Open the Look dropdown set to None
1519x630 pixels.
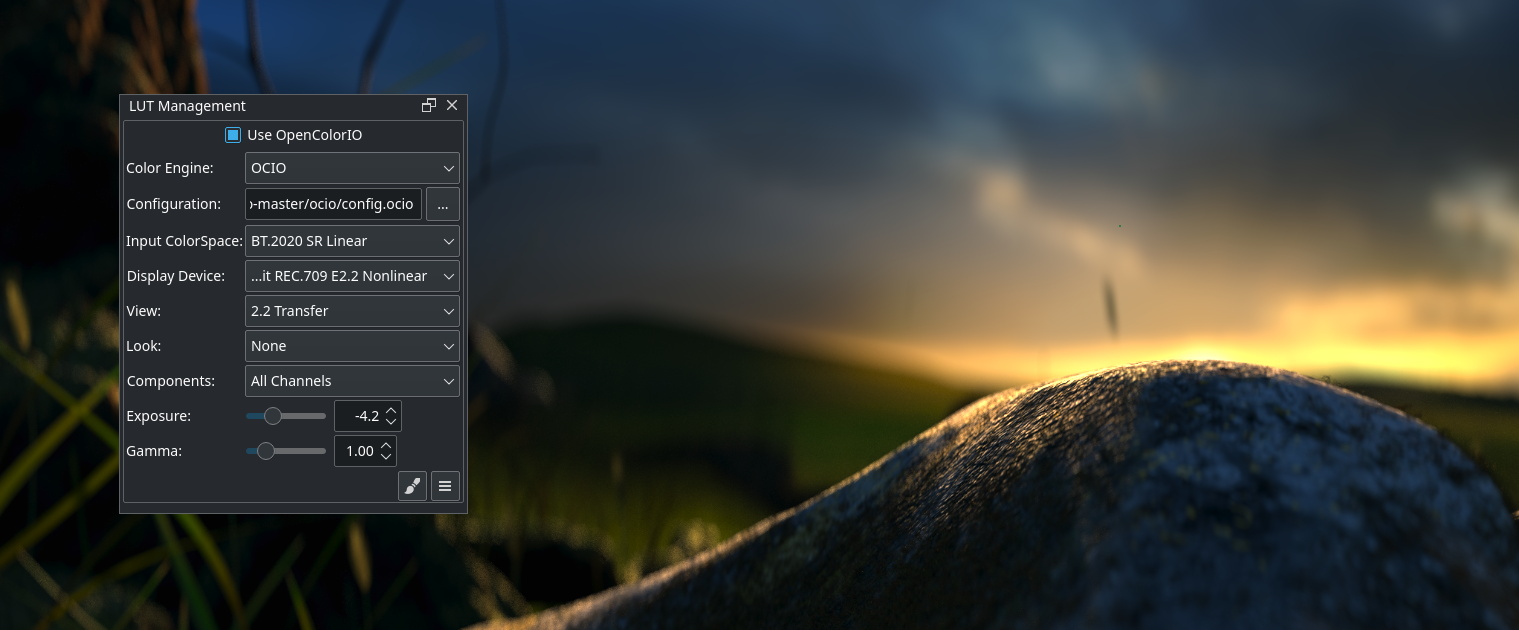tap(352, 346)
